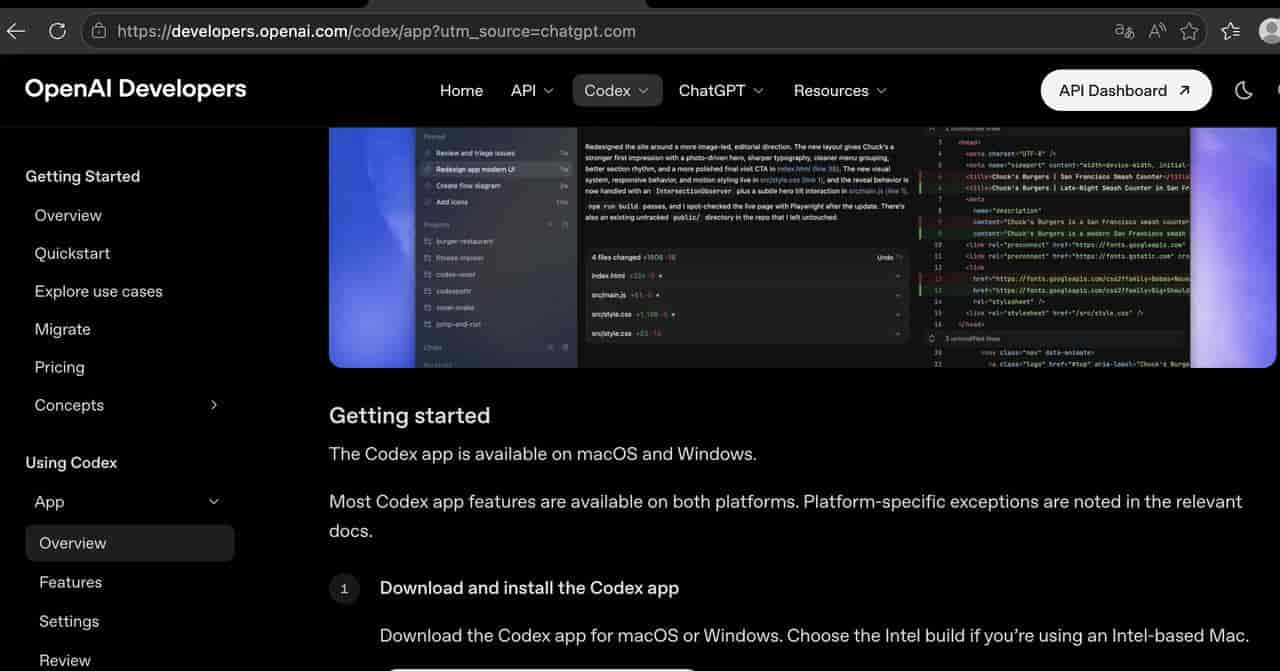Viewport: 1280px width, 671px height.
Task: Open the favorites list icon
Action: [1231, 31]
